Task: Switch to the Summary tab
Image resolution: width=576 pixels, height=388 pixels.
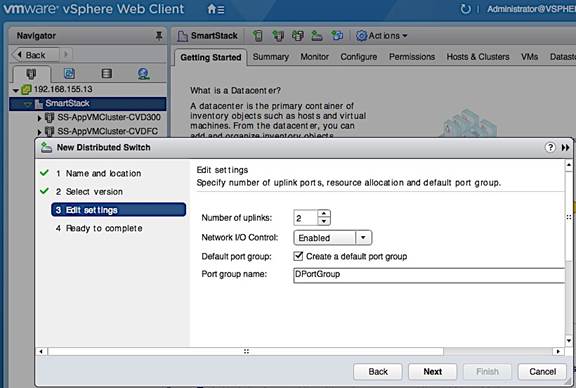Action: coord(271,57)
